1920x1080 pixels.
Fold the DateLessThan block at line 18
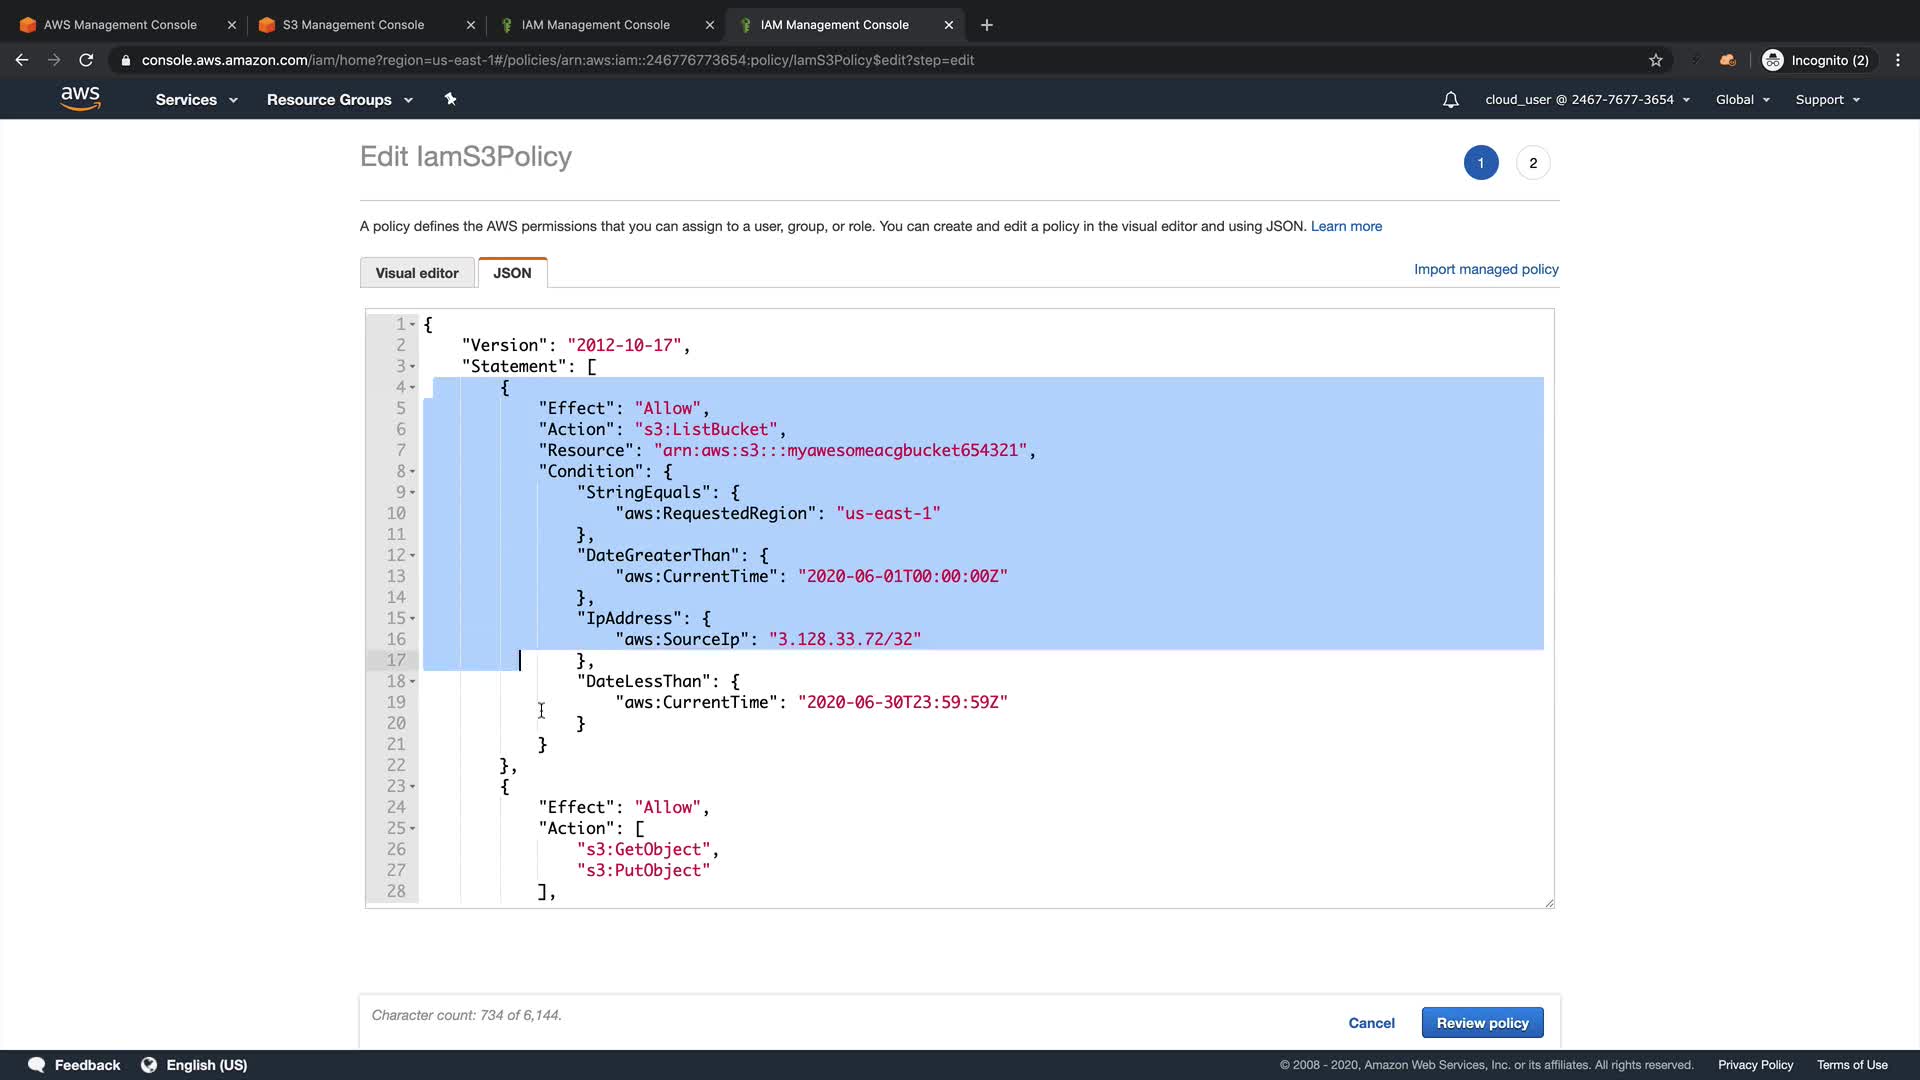pos(412,682)
